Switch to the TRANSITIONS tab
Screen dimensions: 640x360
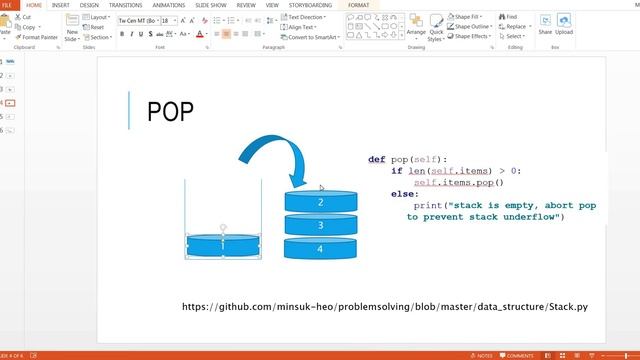coord(125,5)
